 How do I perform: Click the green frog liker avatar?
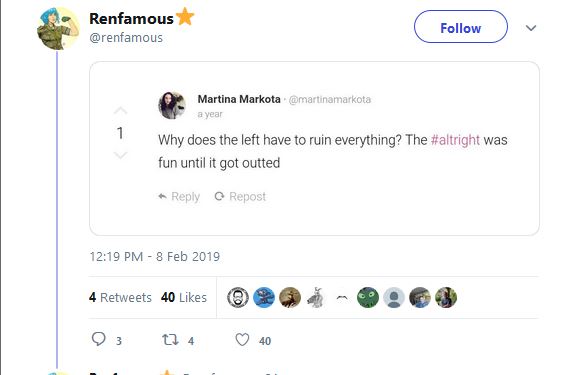pos(368,297)
